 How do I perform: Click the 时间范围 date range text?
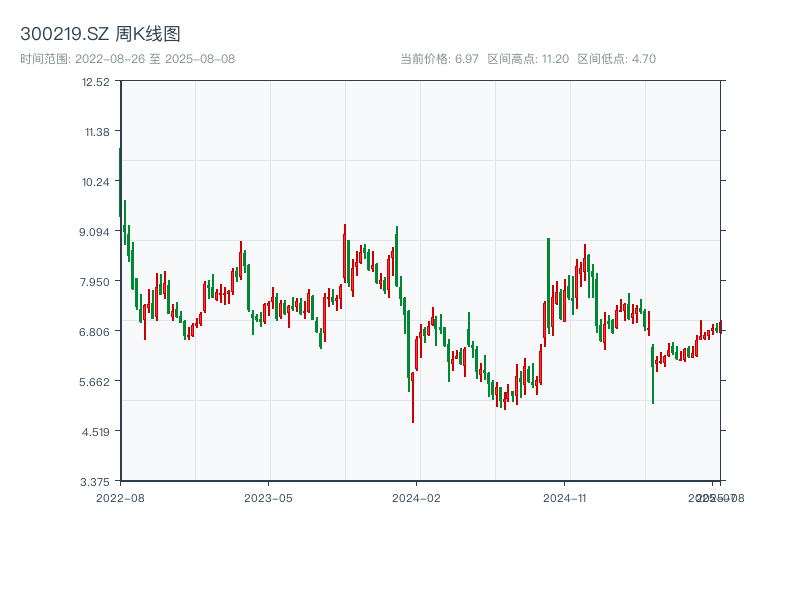(x=127, y=59)
